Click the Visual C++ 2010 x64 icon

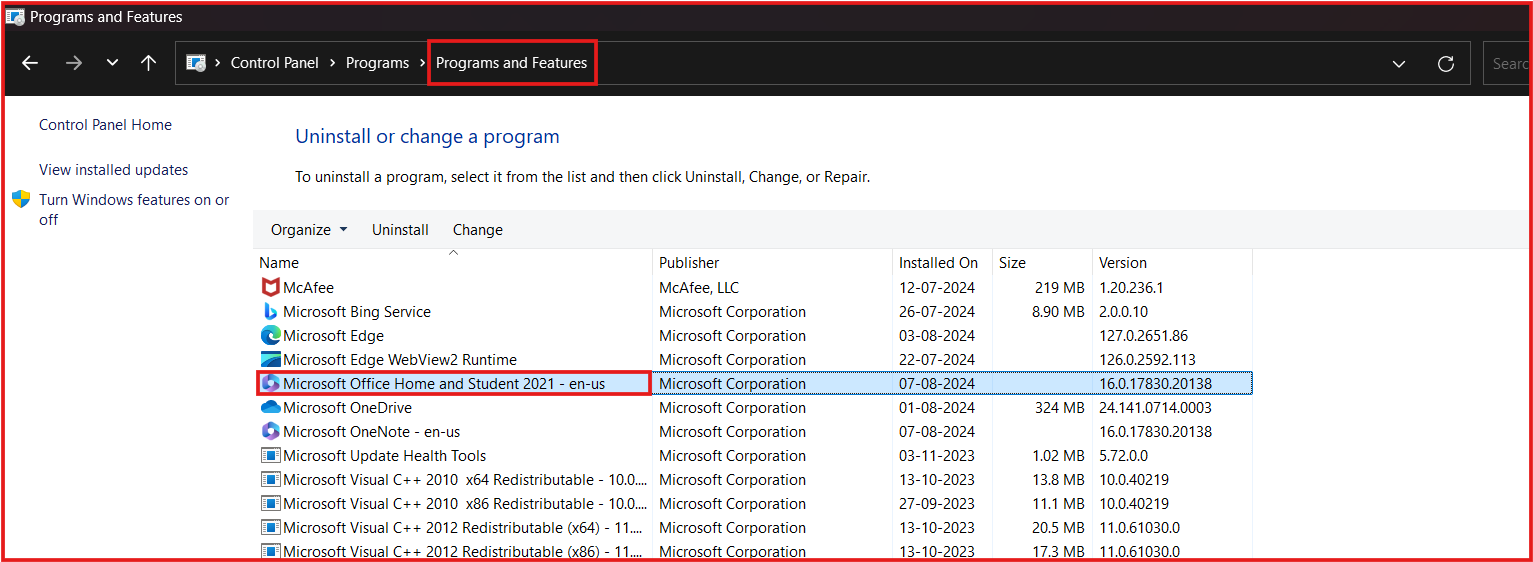[270, 480]
